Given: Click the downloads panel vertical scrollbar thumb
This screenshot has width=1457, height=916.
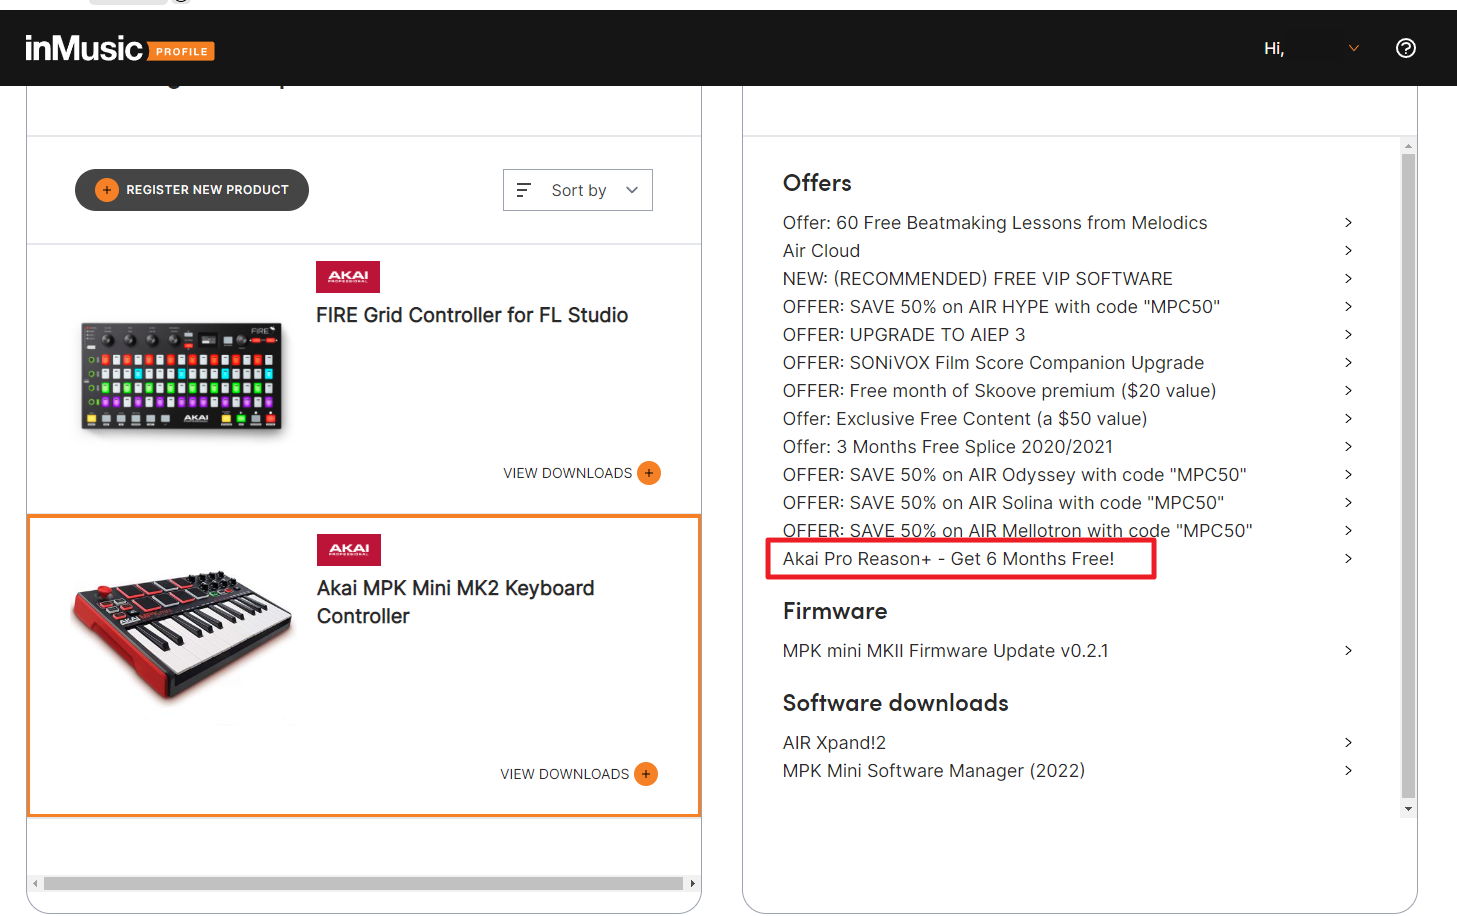Looking at the screenshot, I should click(x=1408, y=477).
